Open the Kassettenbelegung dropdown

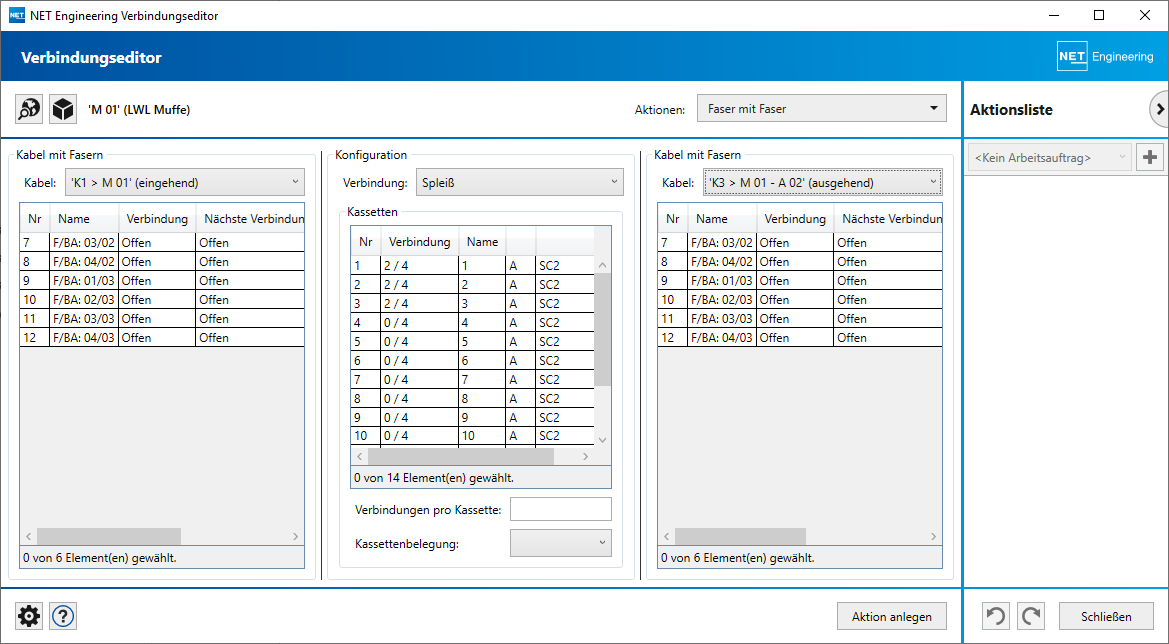pyautogui.click(x=561, y=543)
